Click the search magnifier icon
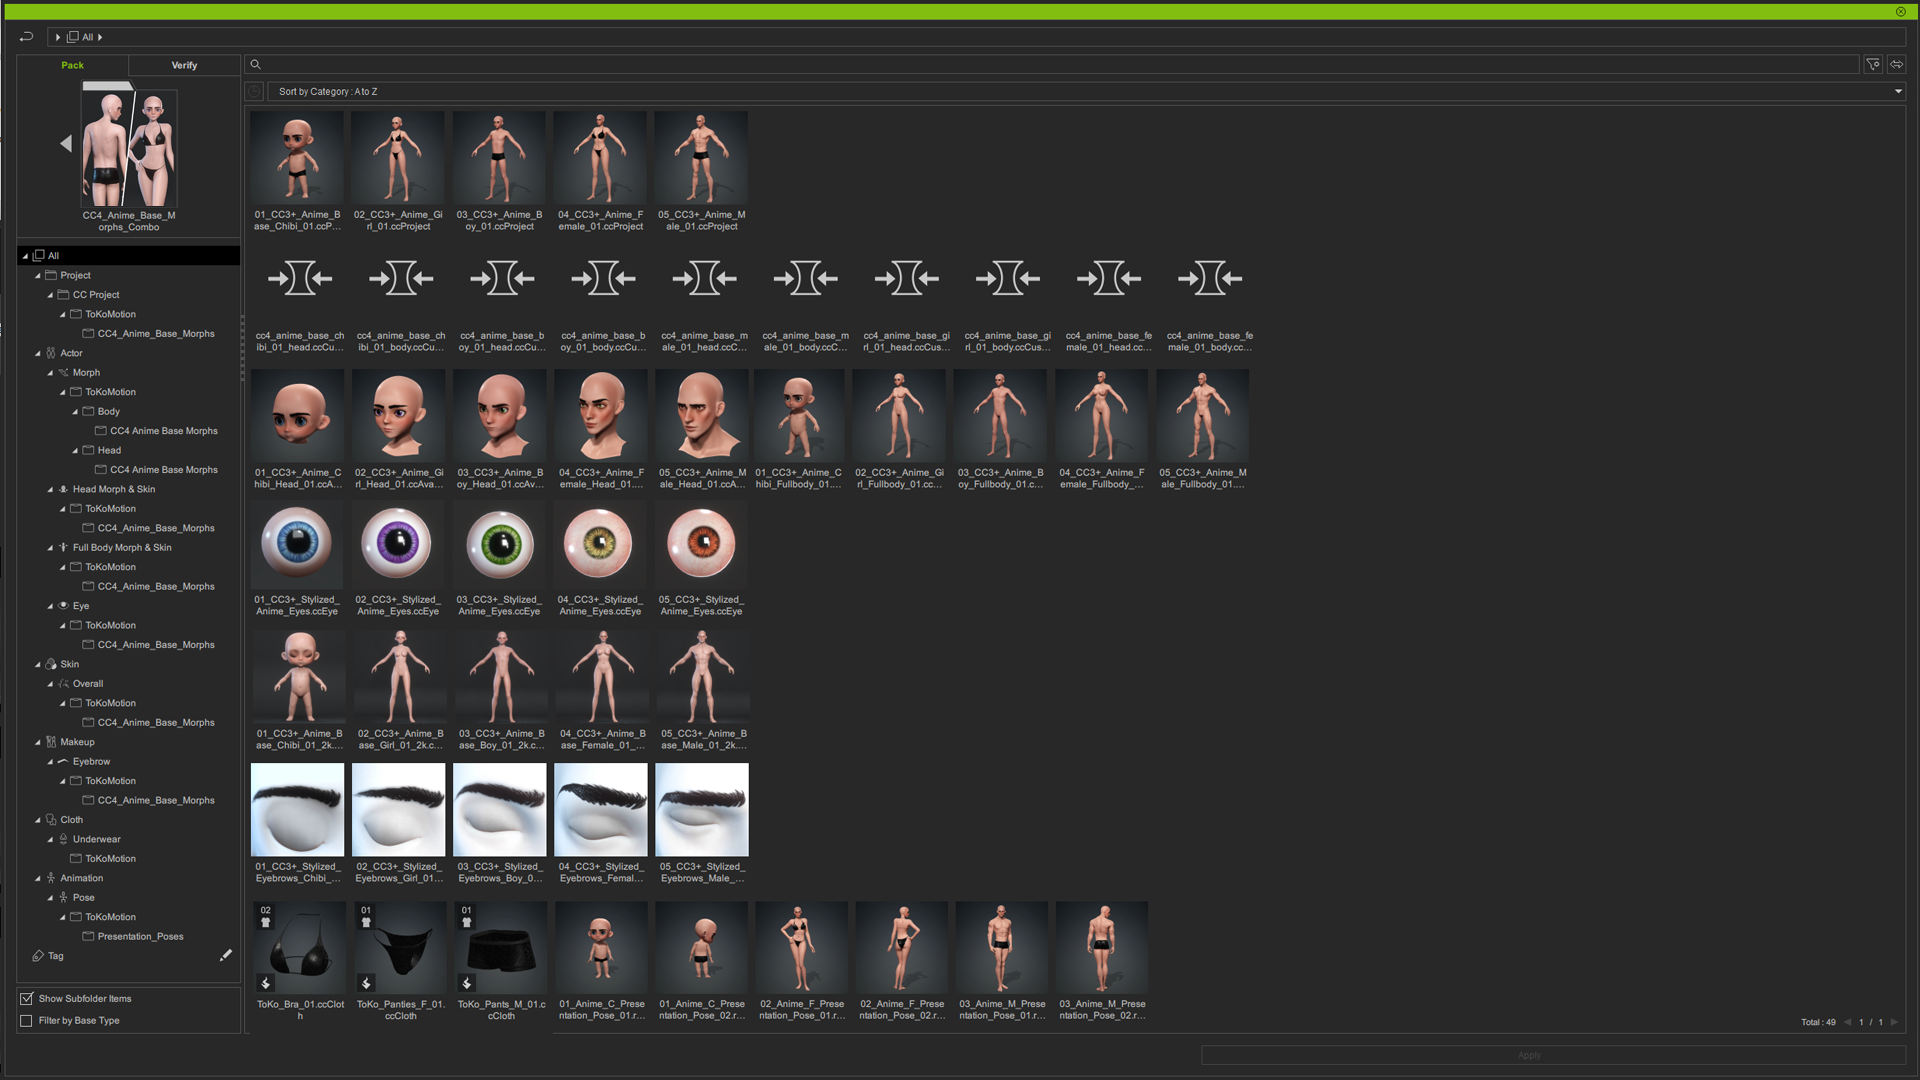Image resolution: width=1920 pixels, height=1080 pixels. pos(256,64)
